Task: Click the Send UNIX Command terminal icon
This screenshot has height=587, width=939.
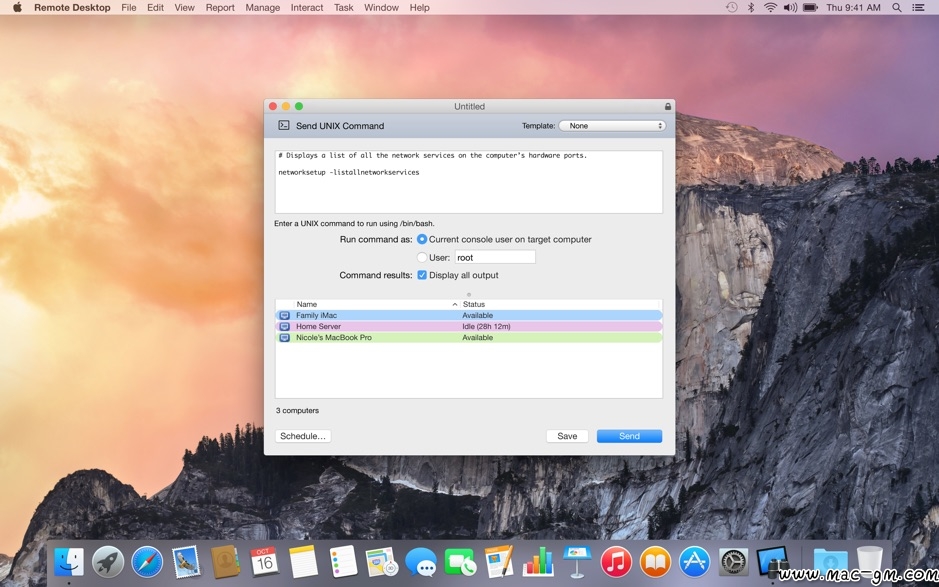Action: coord(284,125)
